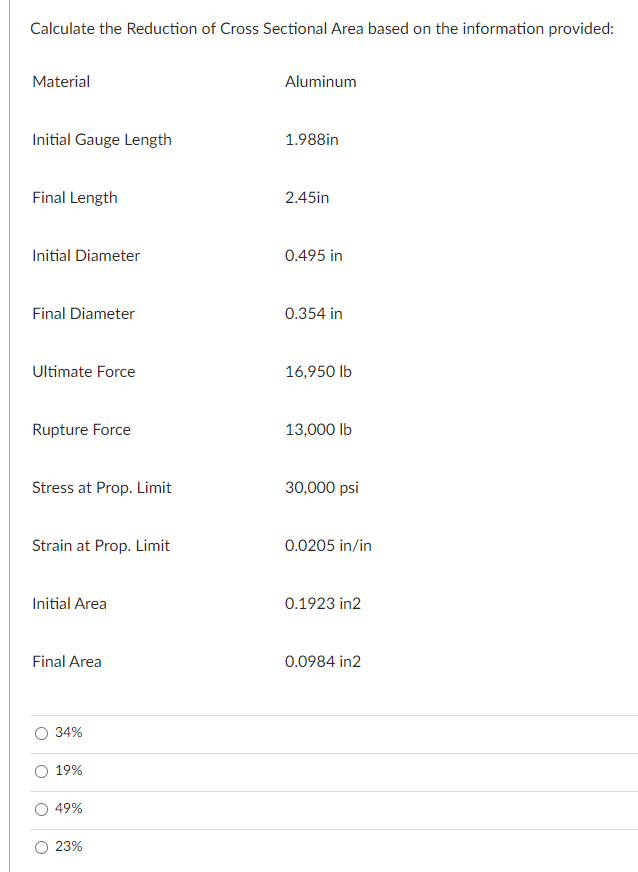Click the Final Length row
Image resolution: width=638 pixels, height=872 pixels.
click(x=75, y=197)
